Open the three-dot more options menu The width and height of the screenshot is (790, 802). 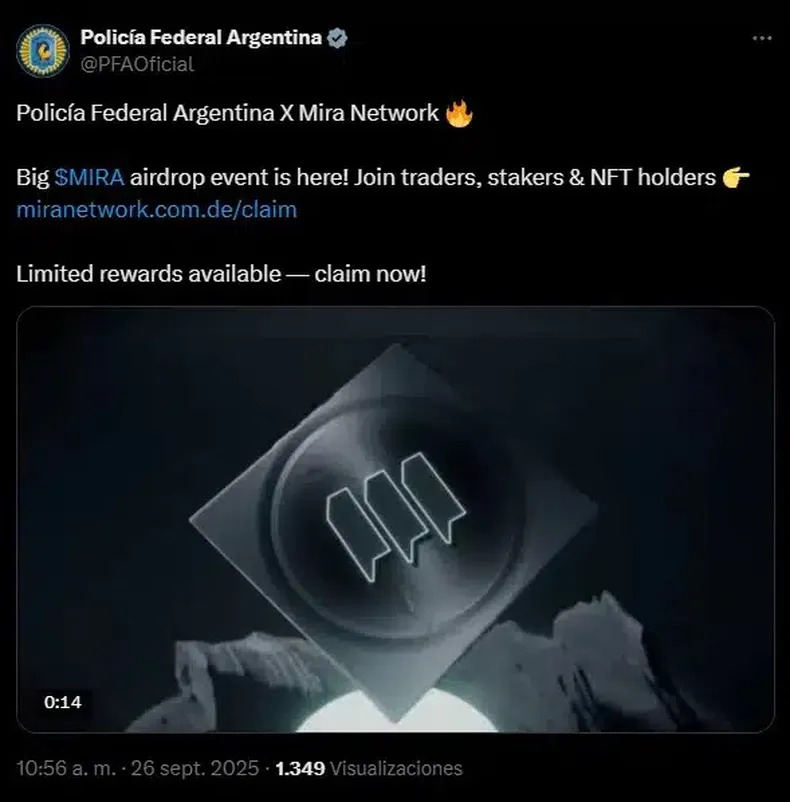click(x=762, y=38)
